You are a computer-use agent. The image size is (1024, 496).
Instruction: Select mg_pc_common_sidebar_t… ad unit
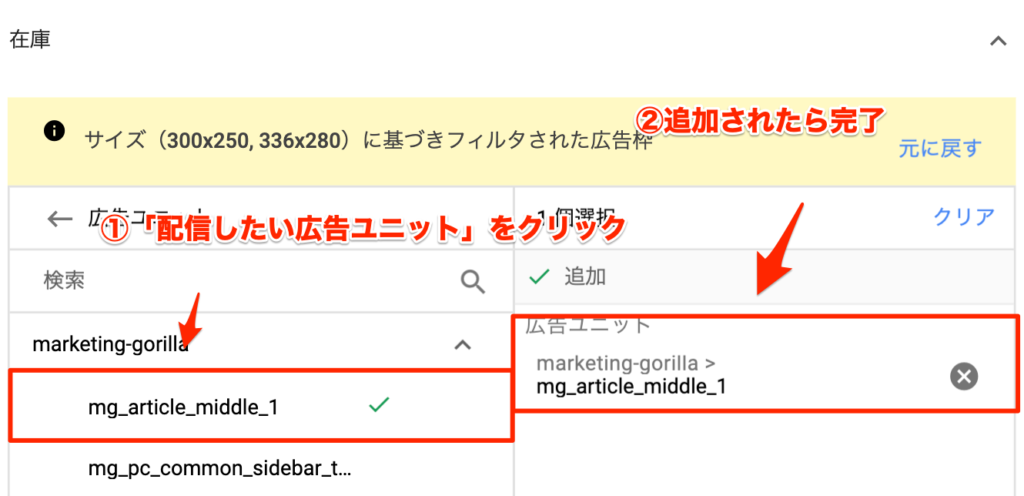[219, 468]
